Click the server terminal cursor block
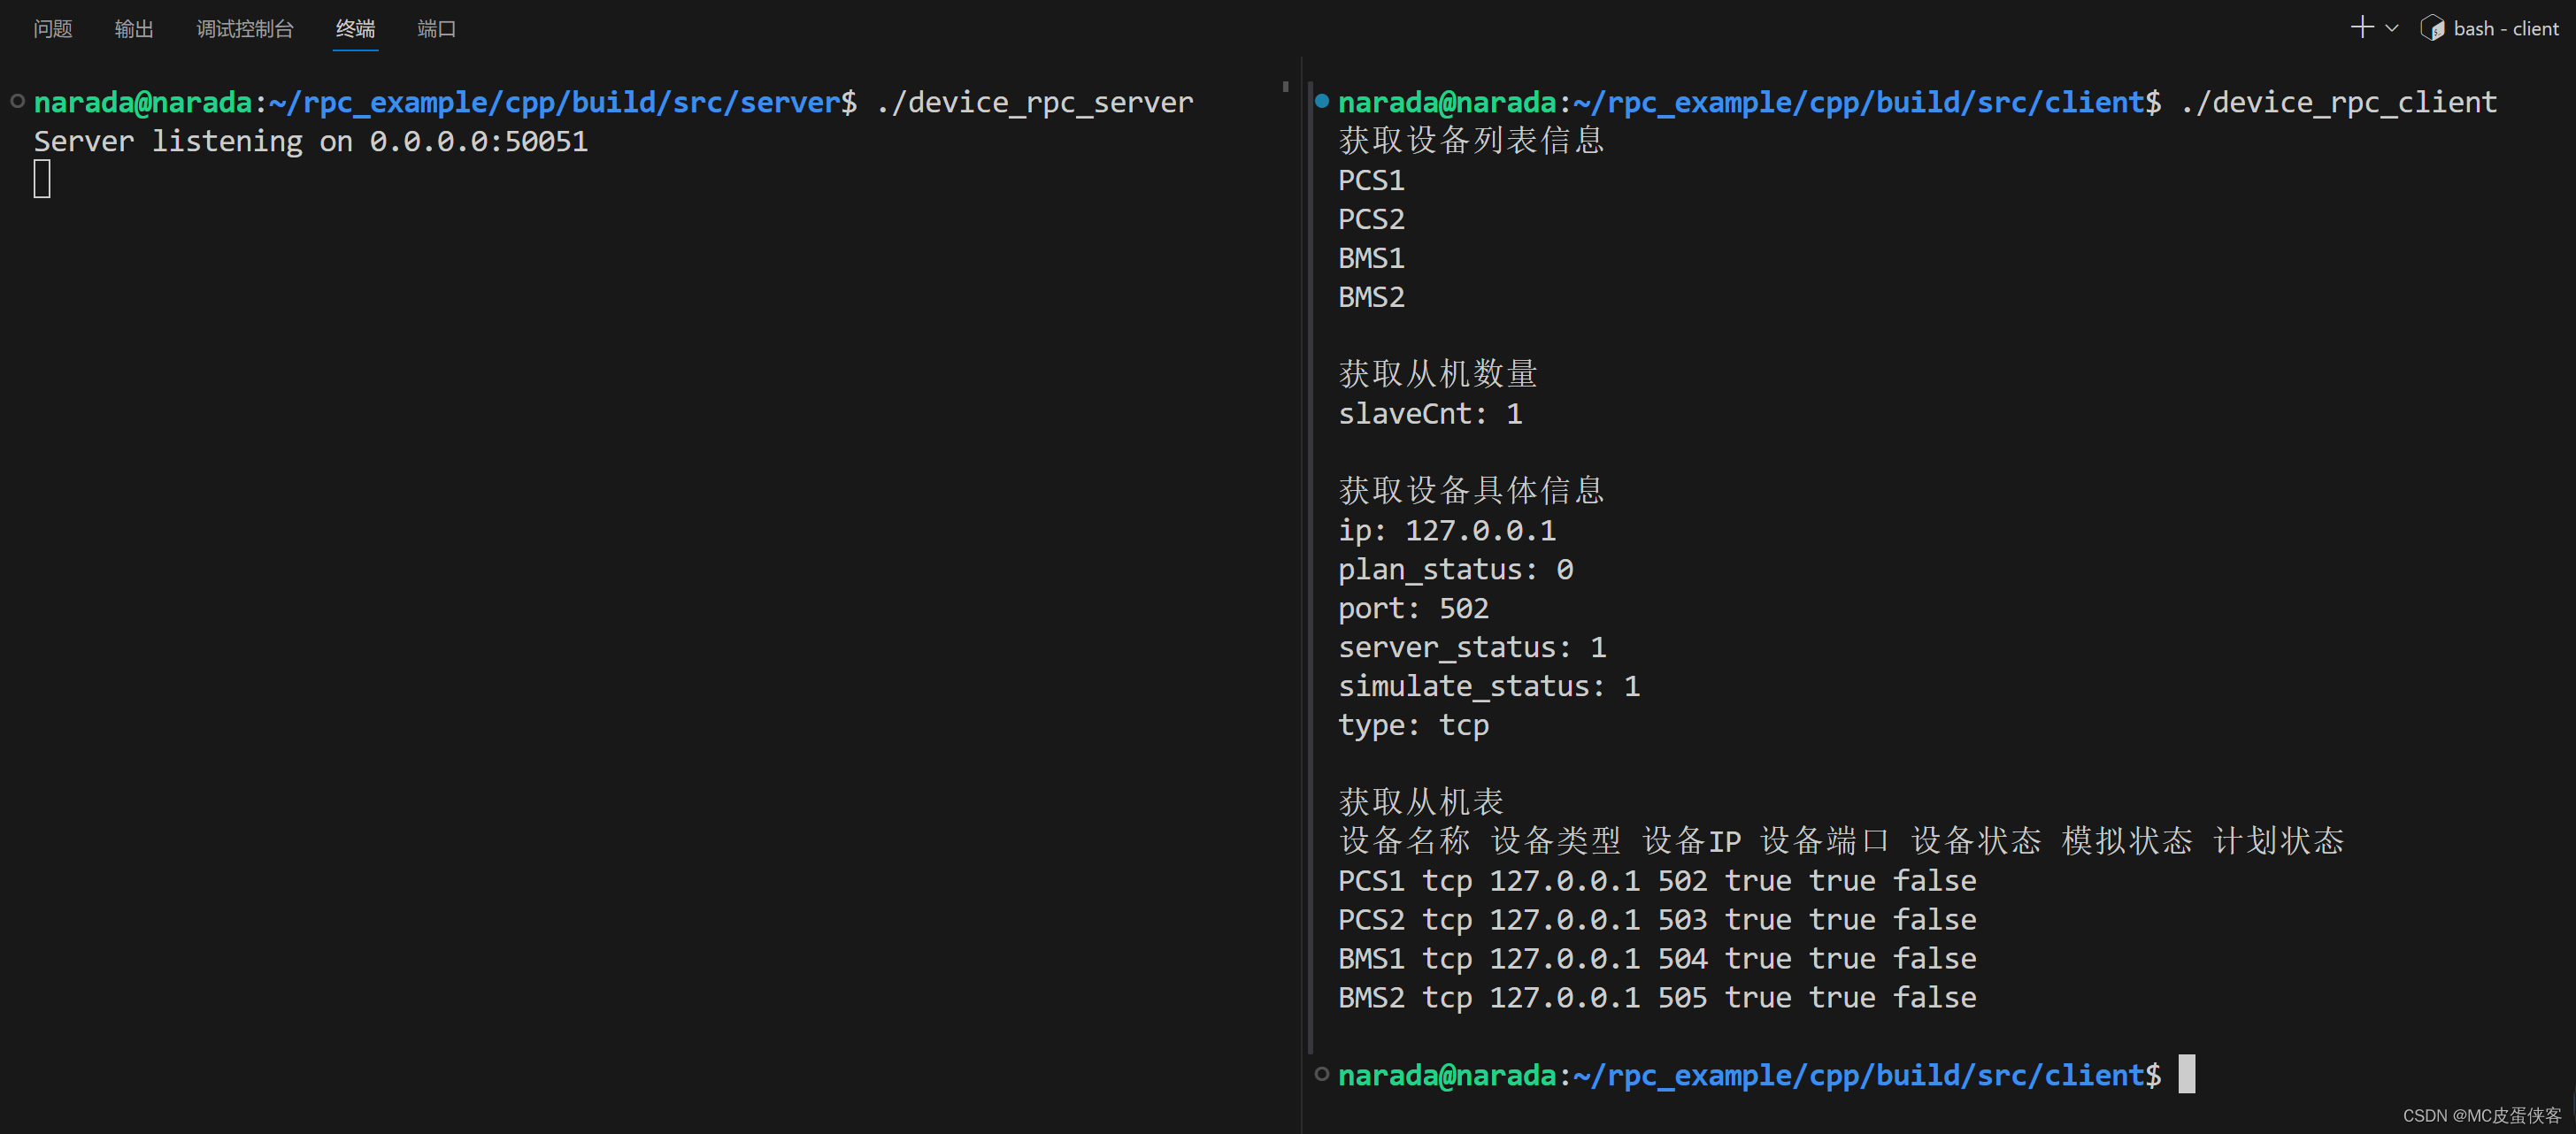This screenshot has width=2576, height=1134. click(x=42, y=179)
